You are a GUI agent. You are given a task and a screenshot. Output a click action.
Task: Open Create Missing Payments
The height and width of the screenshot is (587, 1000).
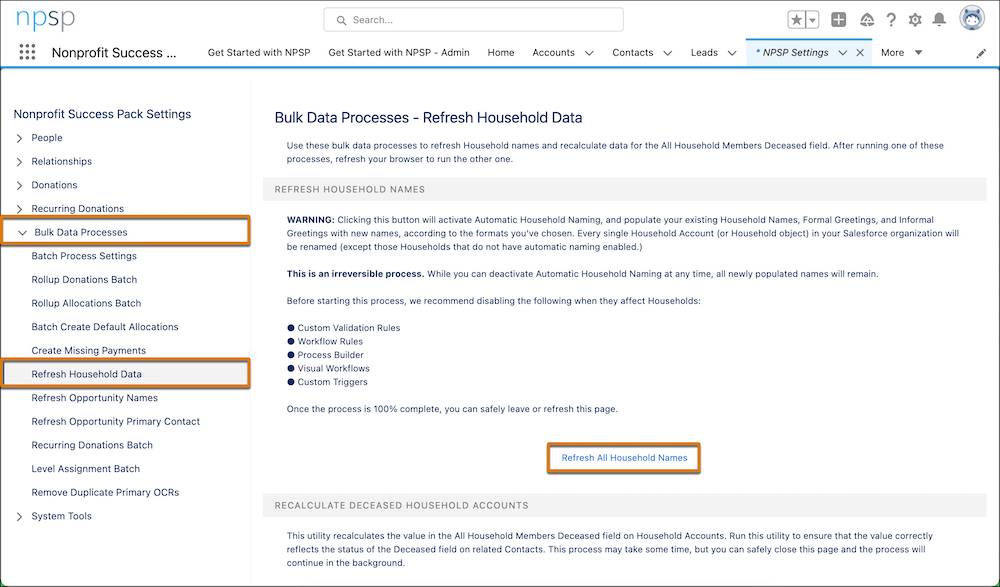[x=88, y=350]
